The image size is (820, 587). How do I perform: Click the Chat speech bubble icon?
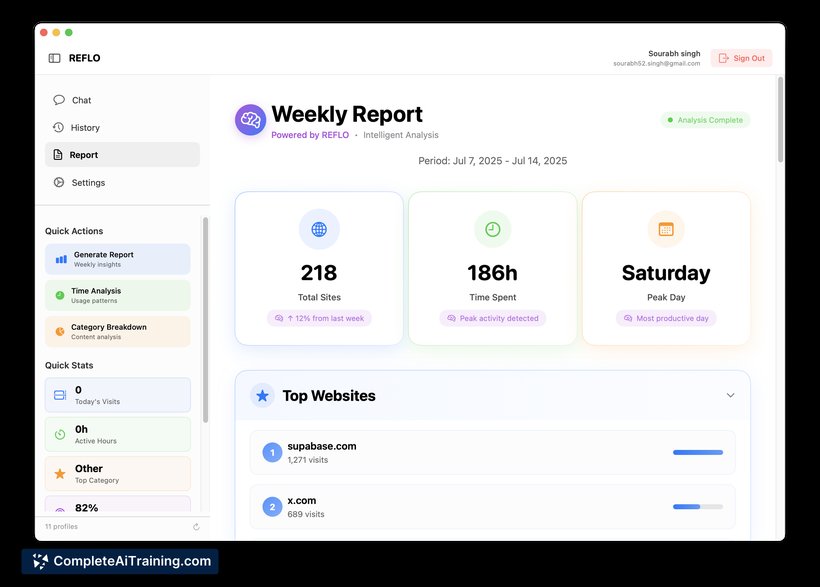pyautogui.click(x=59, y=100)
